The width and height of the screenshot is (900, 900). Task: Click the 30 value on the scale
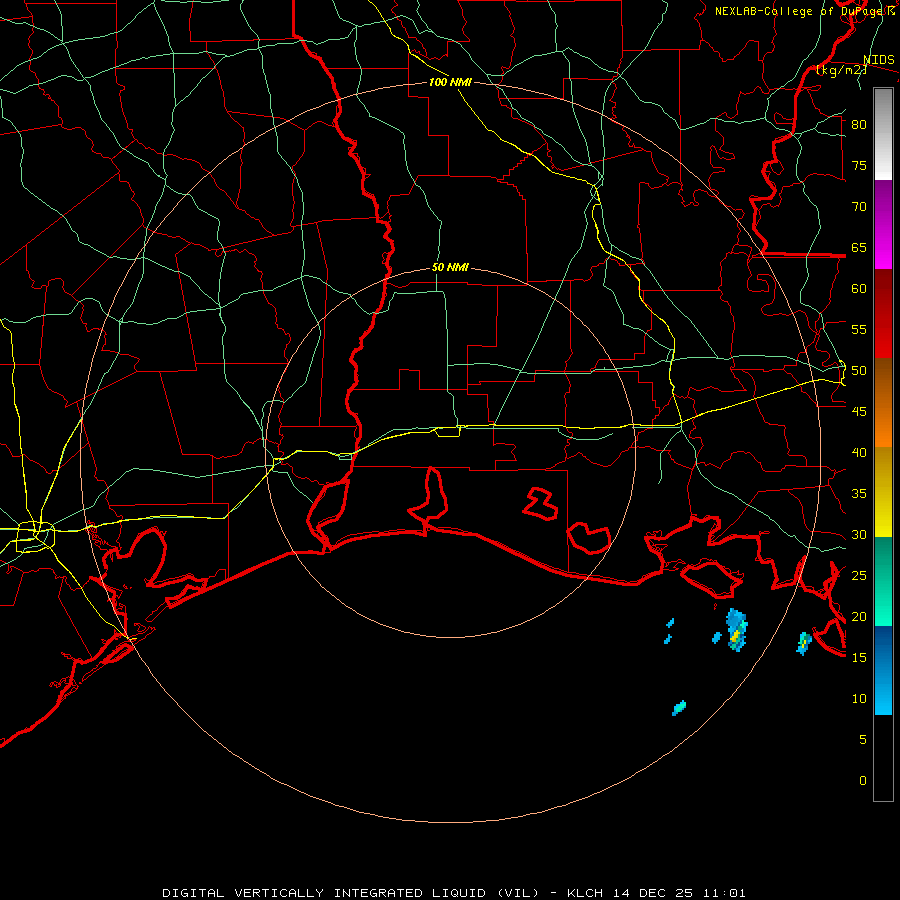(859, 534)
